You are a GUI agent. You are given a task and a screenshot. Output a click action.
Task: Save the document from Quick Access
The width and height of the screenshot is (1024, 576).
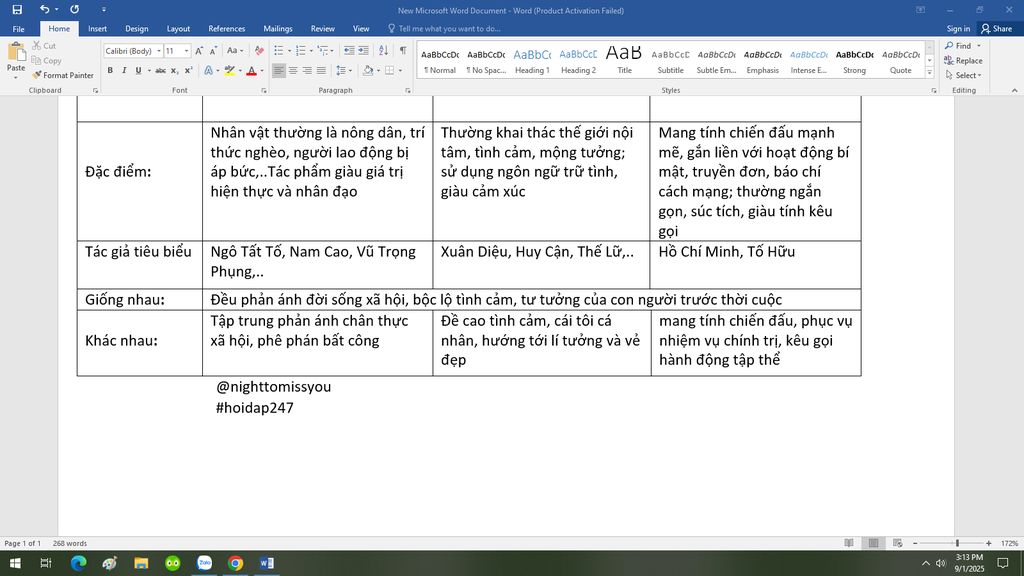point(17,10)
